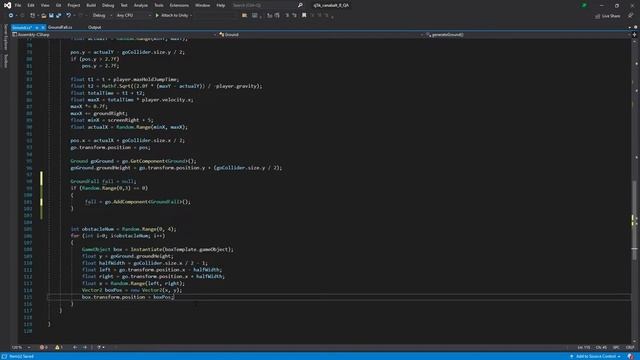
Task: Click the Open File folder icon
Action: 44,16
